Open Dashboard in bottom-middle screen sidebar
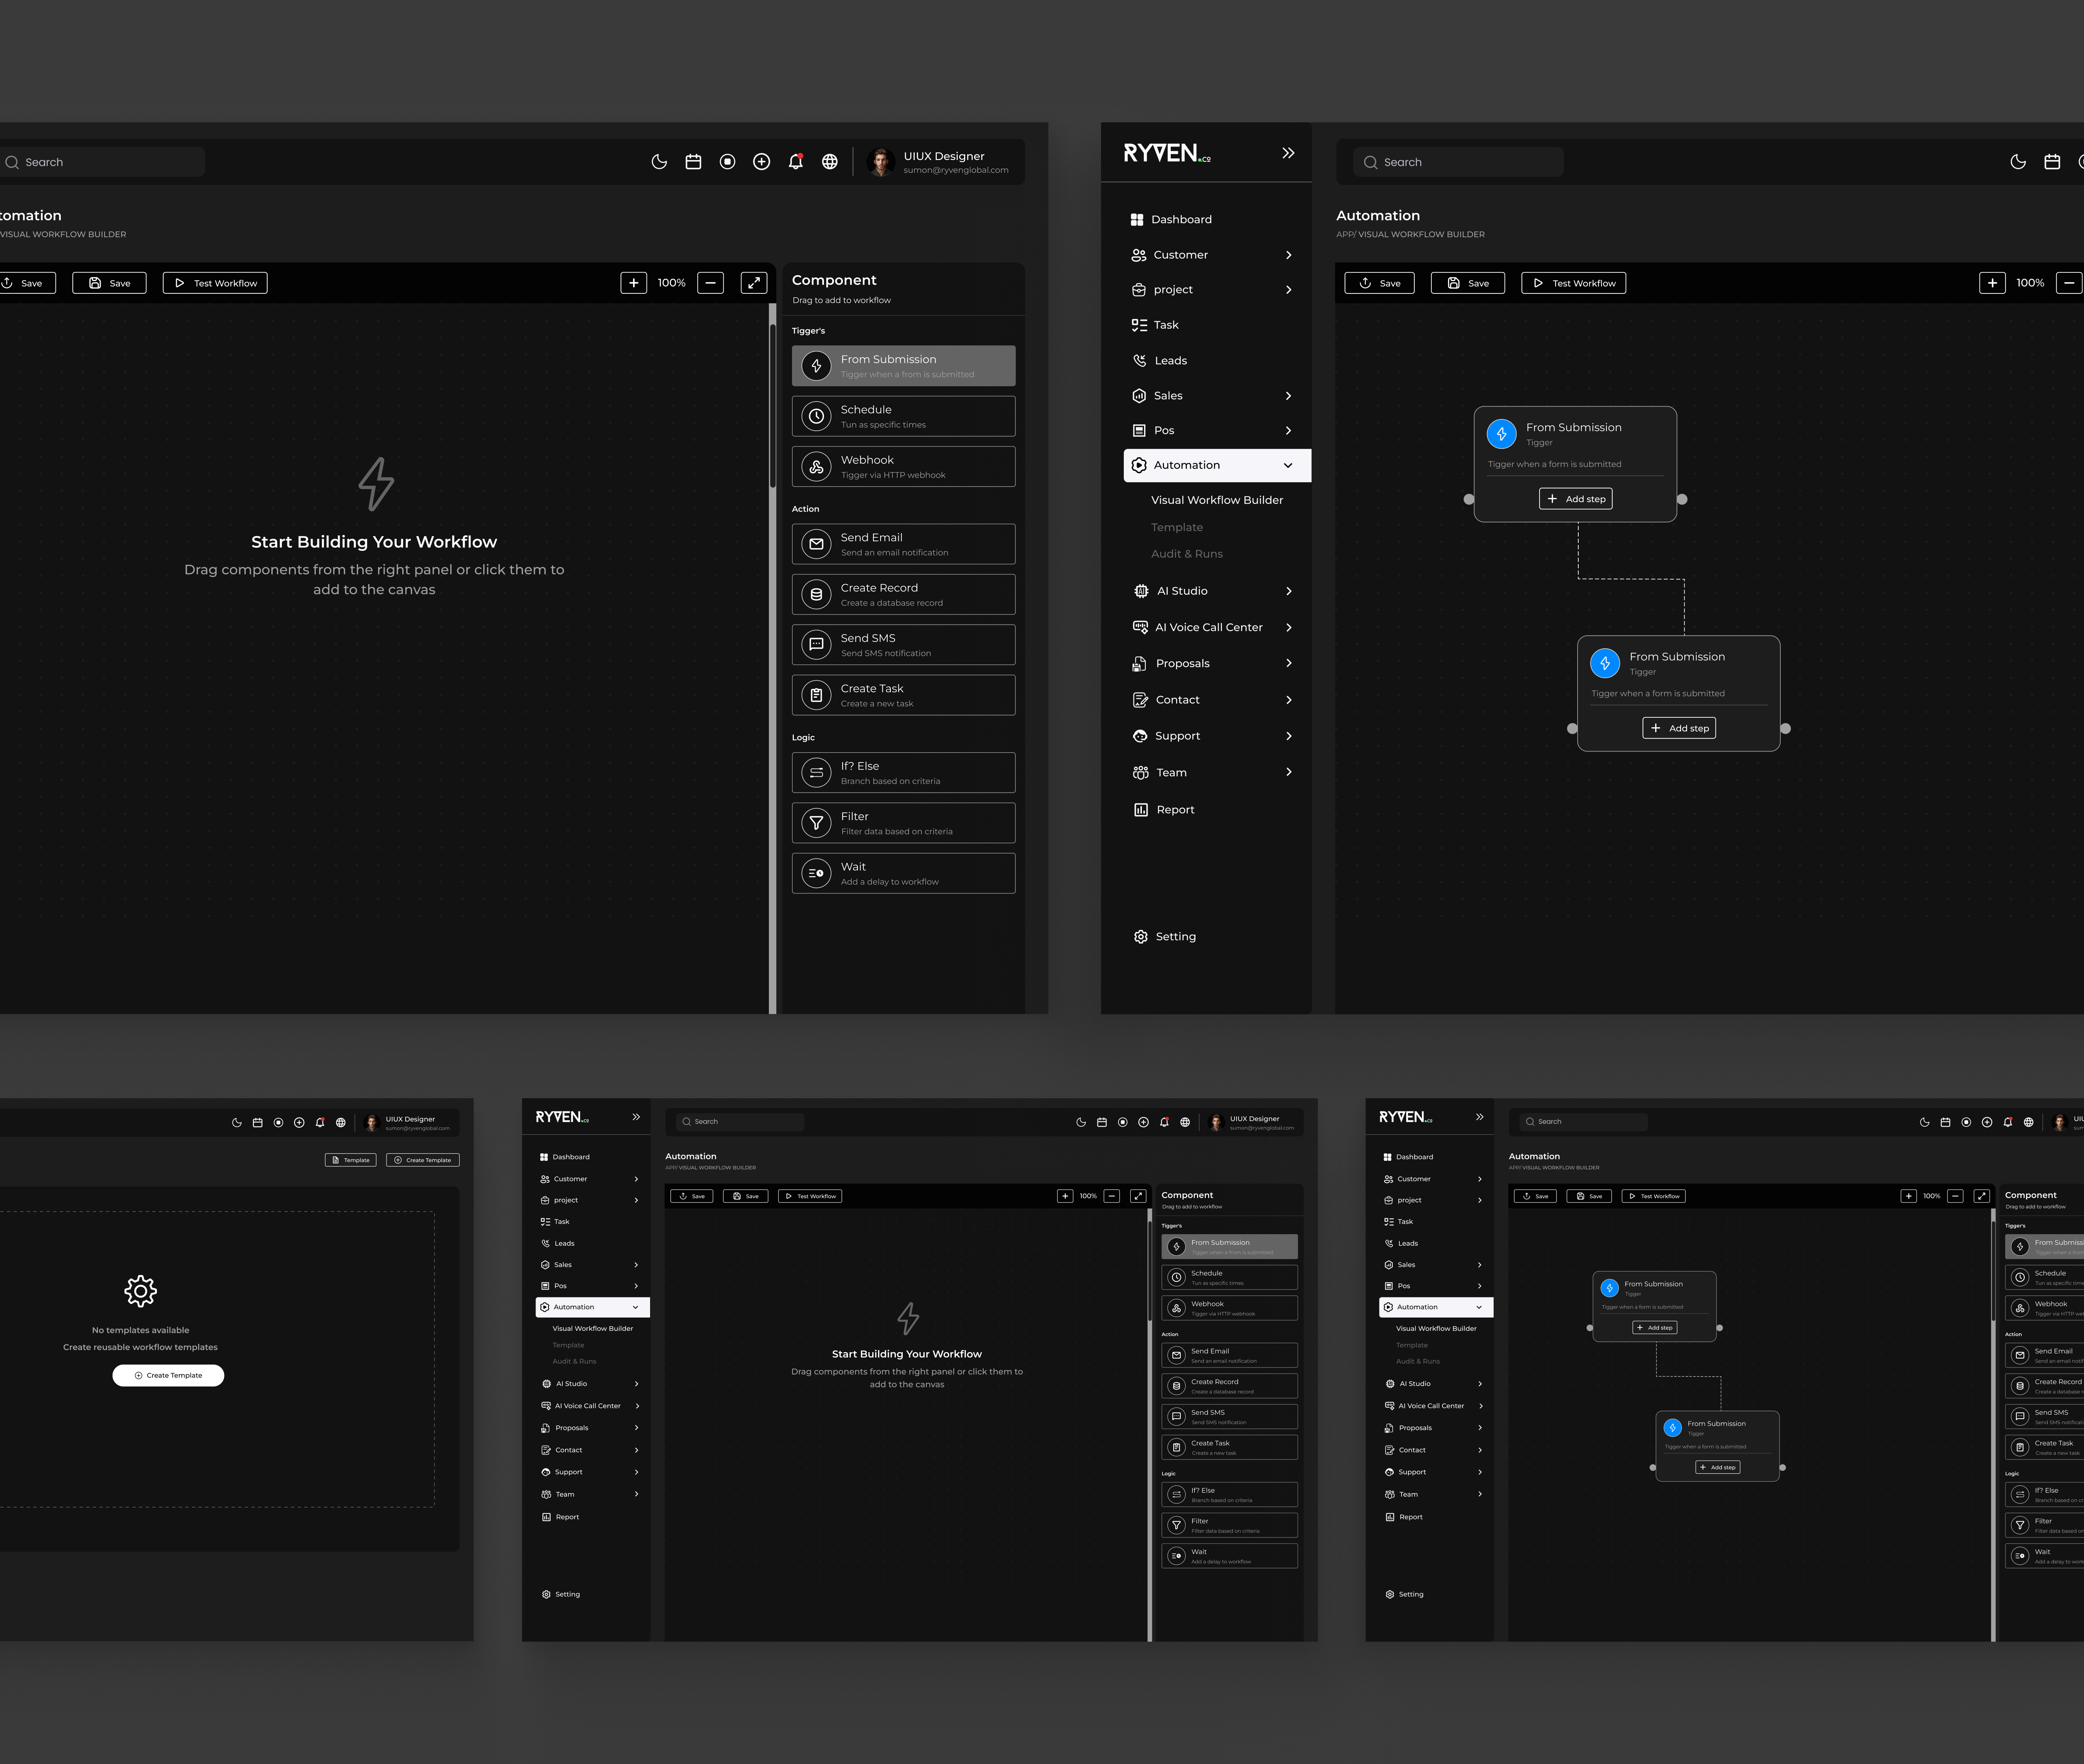Viewport: 2084px width, 1764px height. click(565, 1157)
